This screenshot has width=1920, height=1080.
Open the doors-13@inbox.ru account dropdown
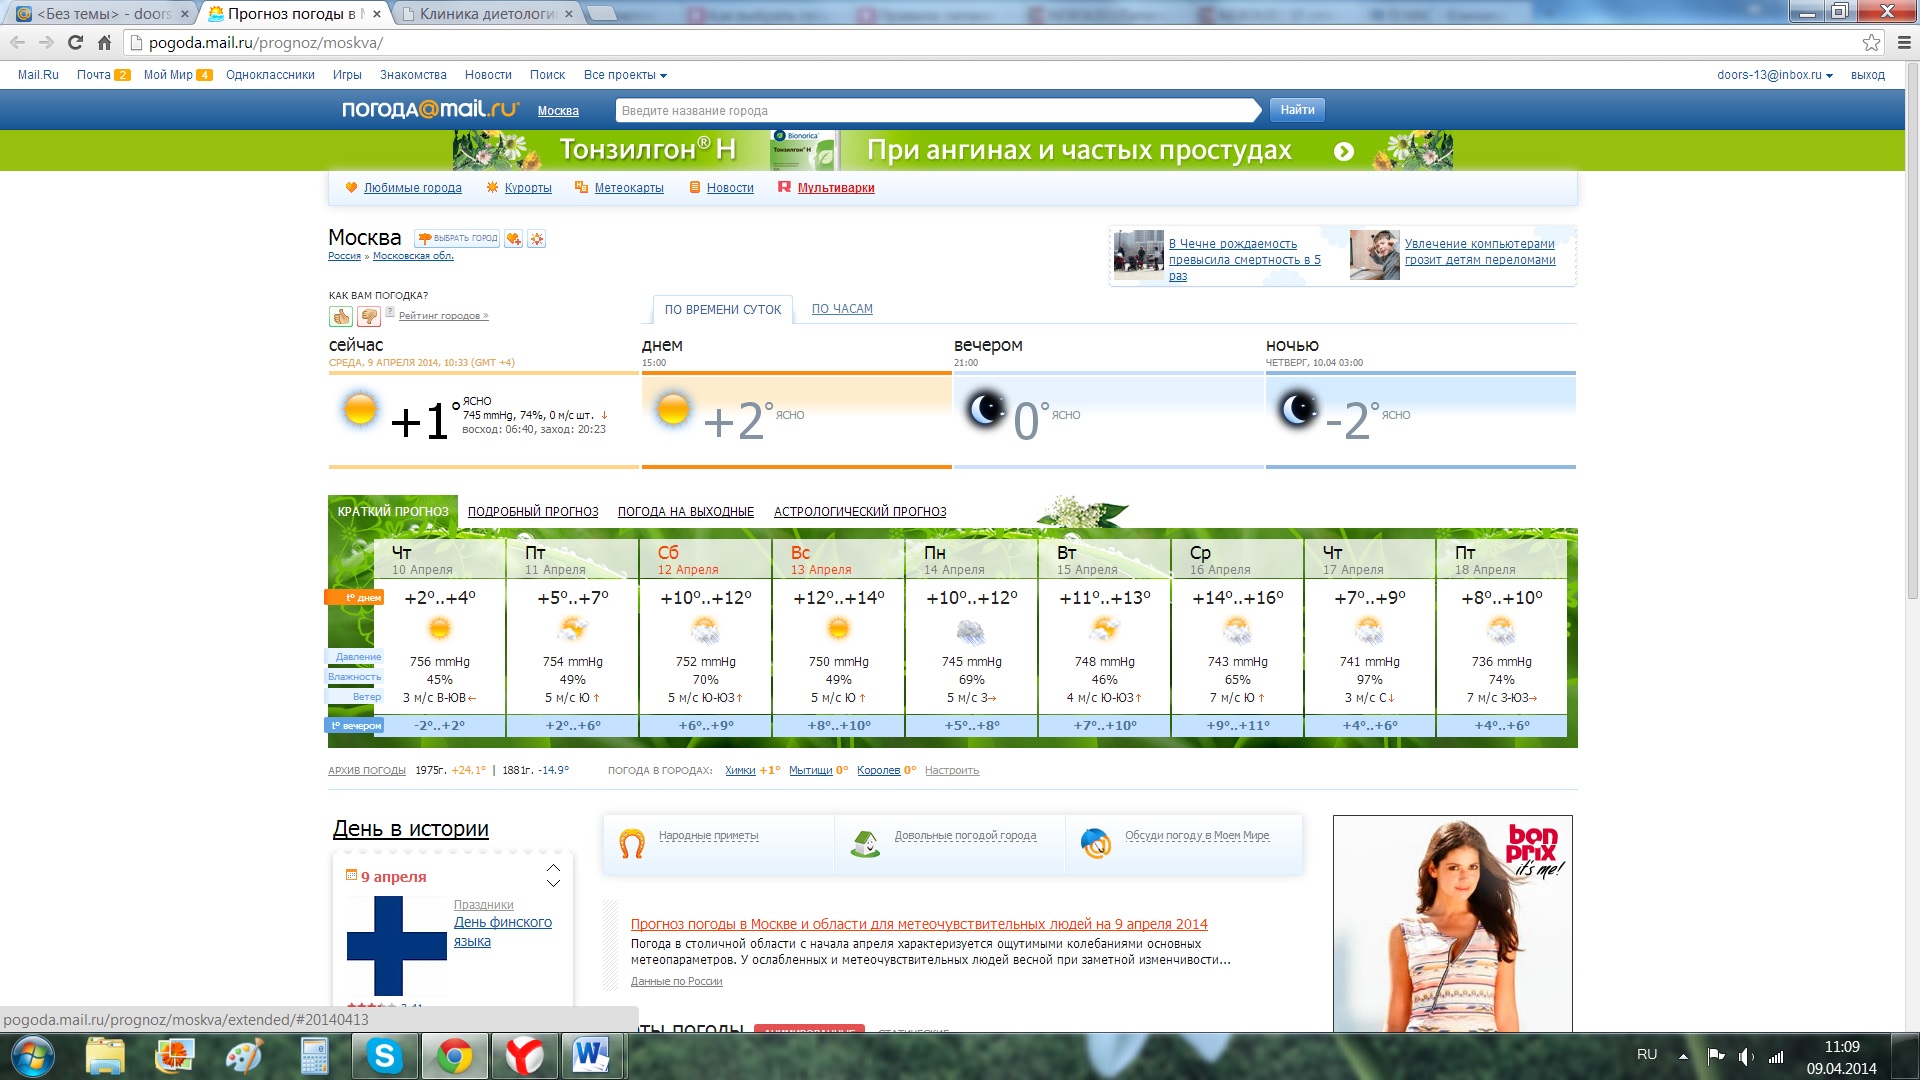pos(1774,75)
